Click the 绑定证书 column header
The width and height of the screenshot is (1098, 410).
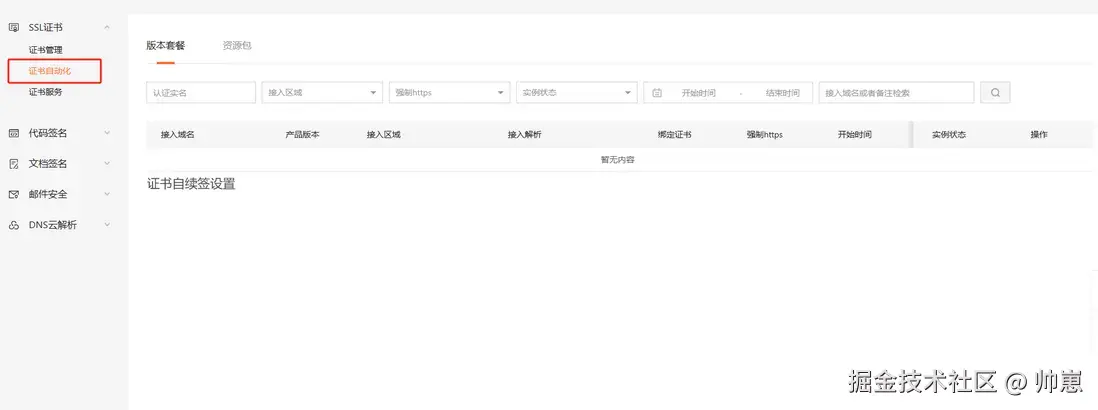[x=674, y=134]
